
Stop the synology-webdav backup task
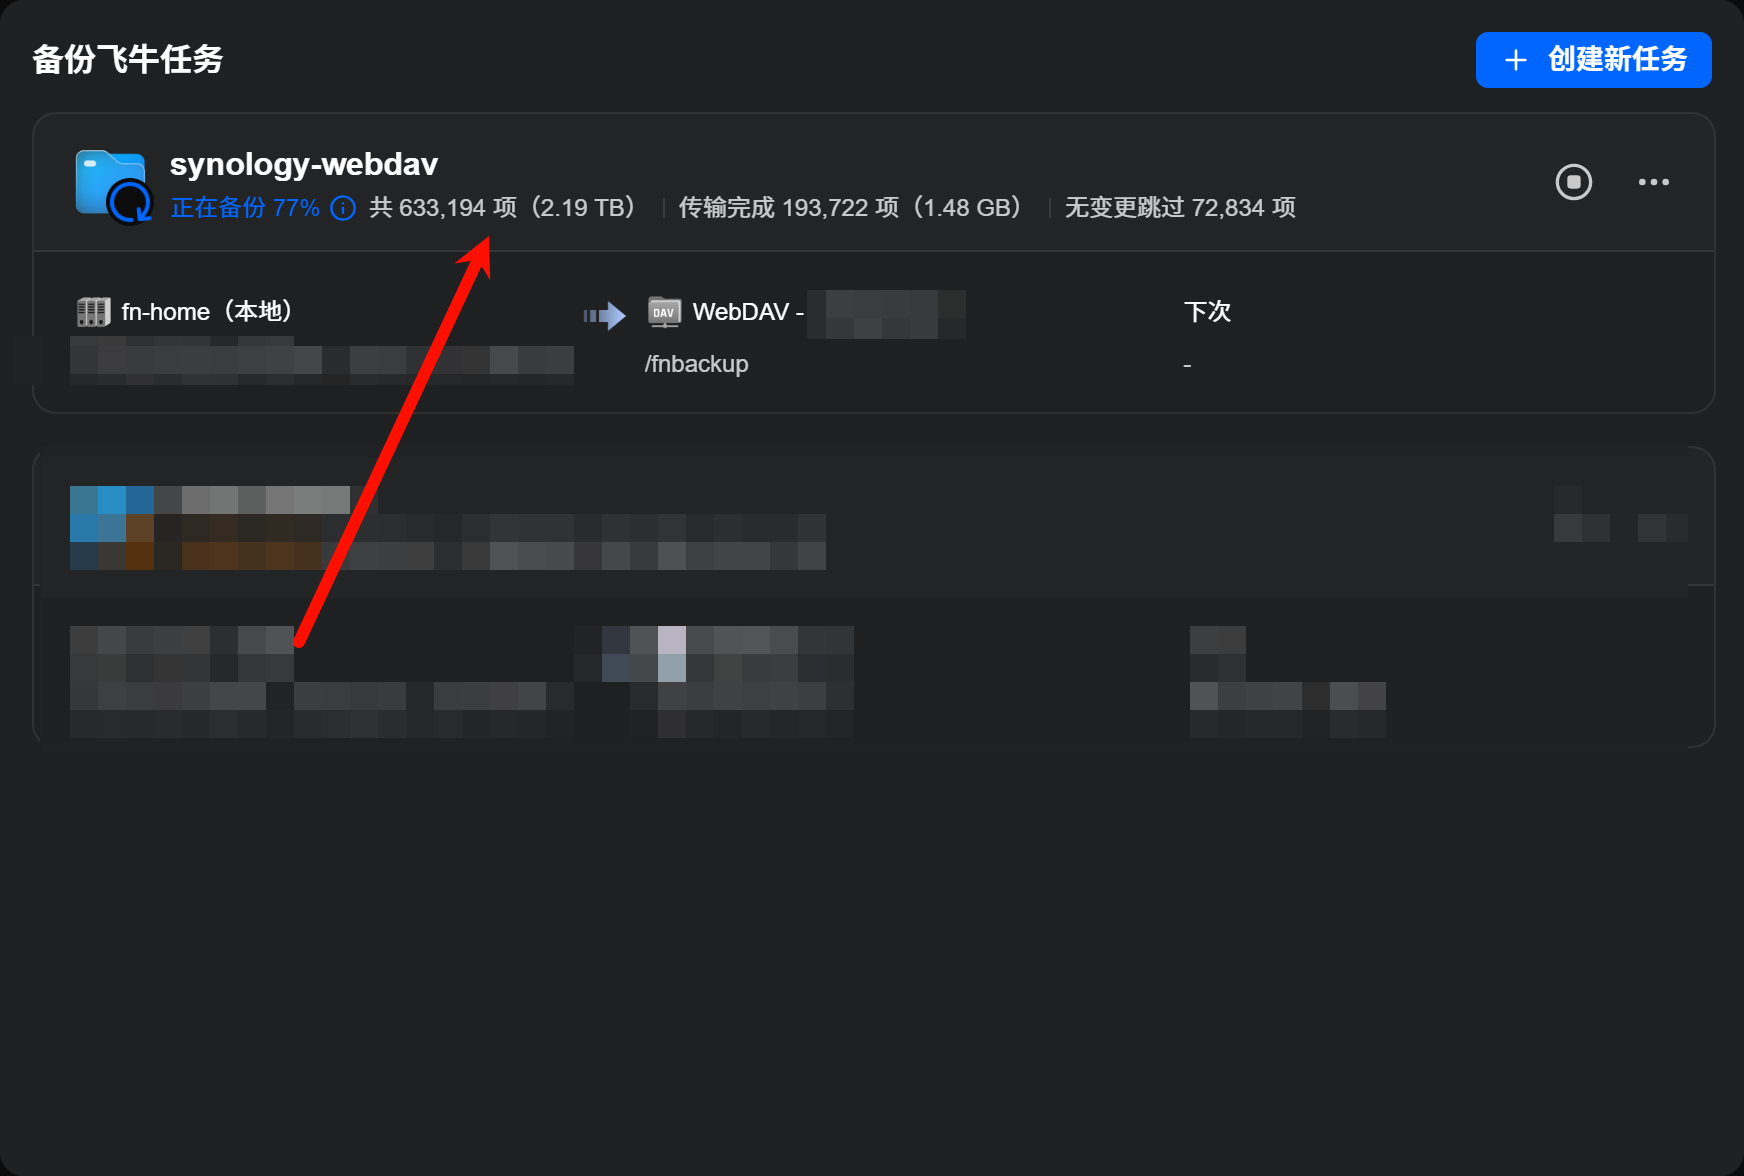pyautogui.click(x=1573, y=182)
